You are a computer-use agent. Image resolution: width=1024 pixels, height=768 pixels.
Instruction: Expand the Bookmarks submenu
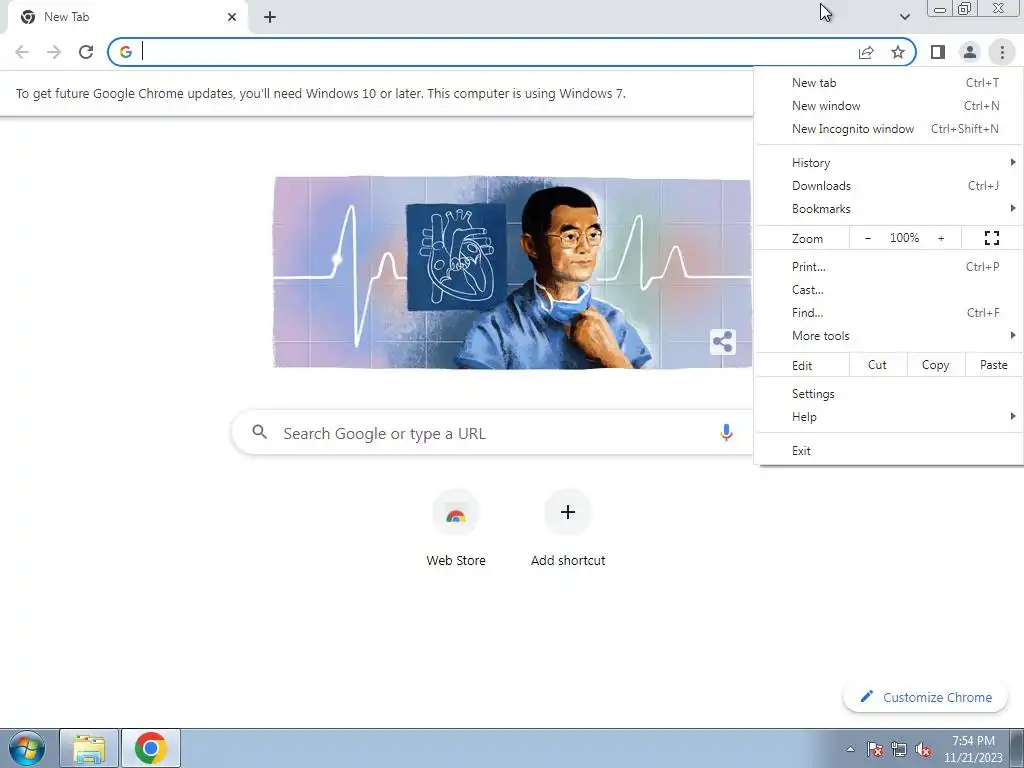coord(889,208)
